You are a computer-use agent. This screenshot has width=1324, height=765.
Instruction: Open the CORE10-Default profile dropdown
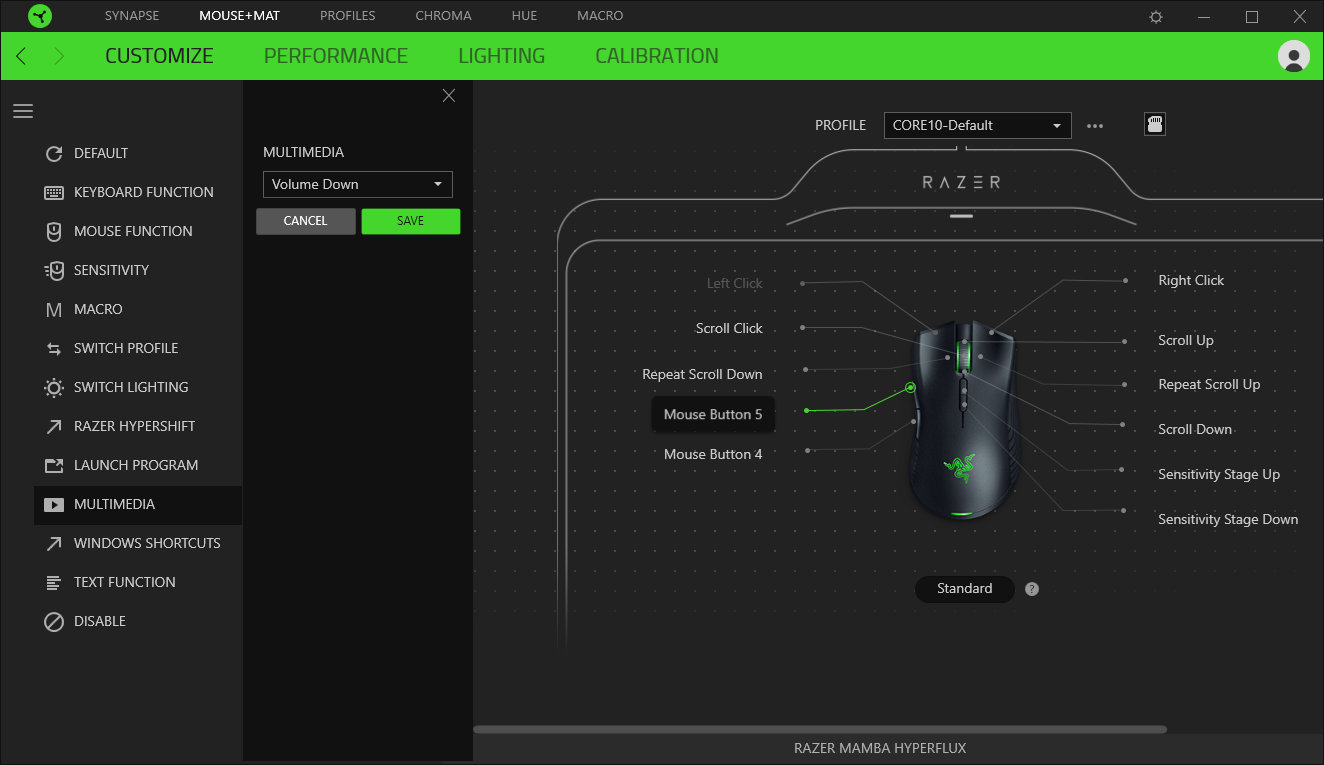977,126
